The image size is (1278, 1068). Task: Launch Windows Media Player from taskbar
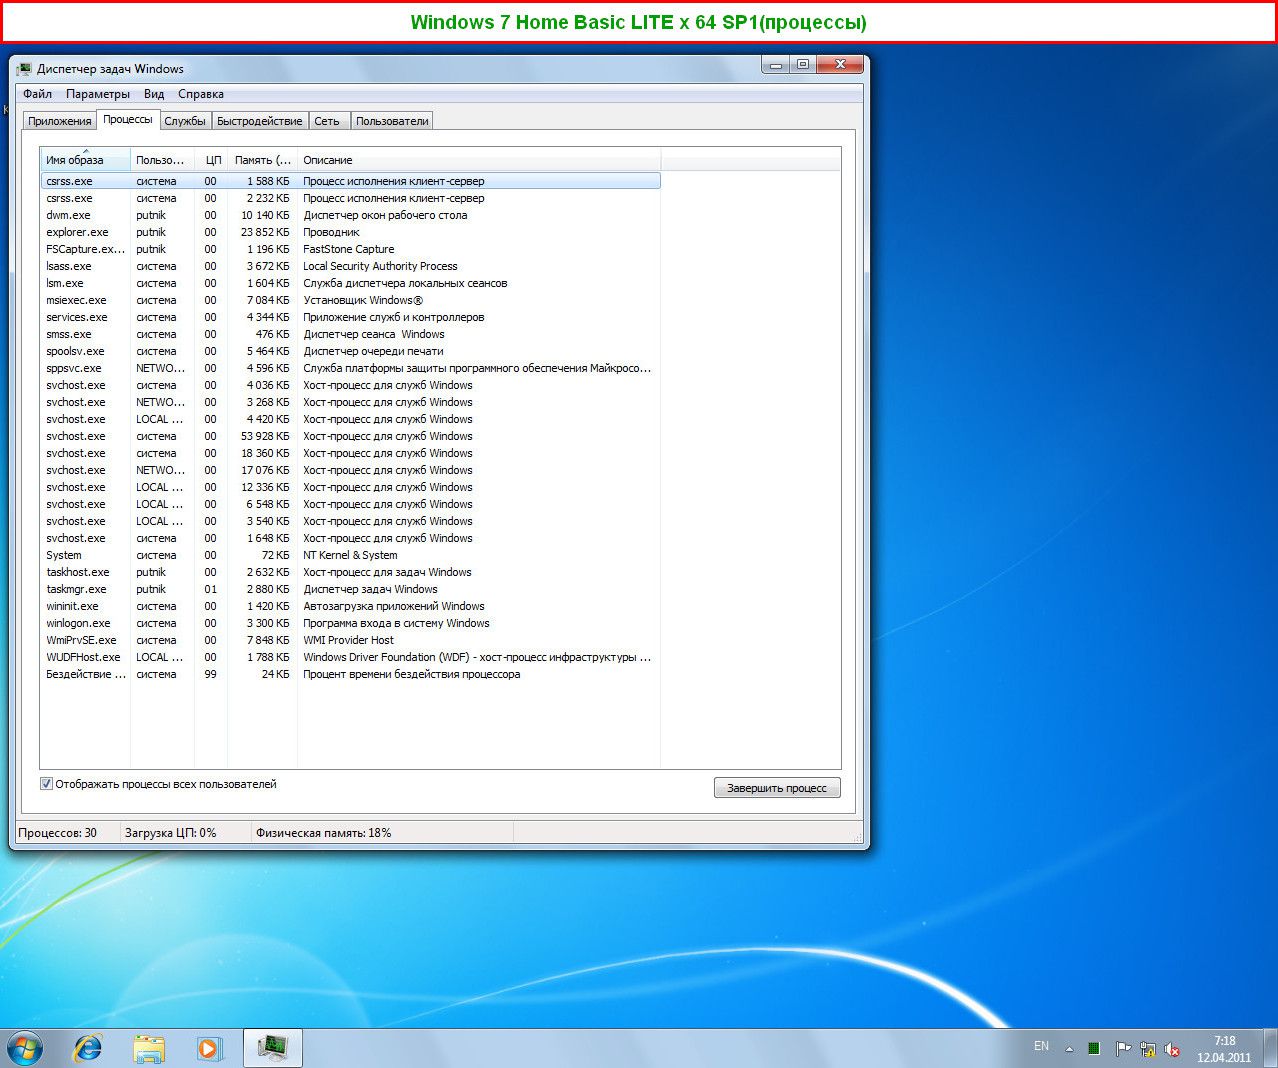209,1048
